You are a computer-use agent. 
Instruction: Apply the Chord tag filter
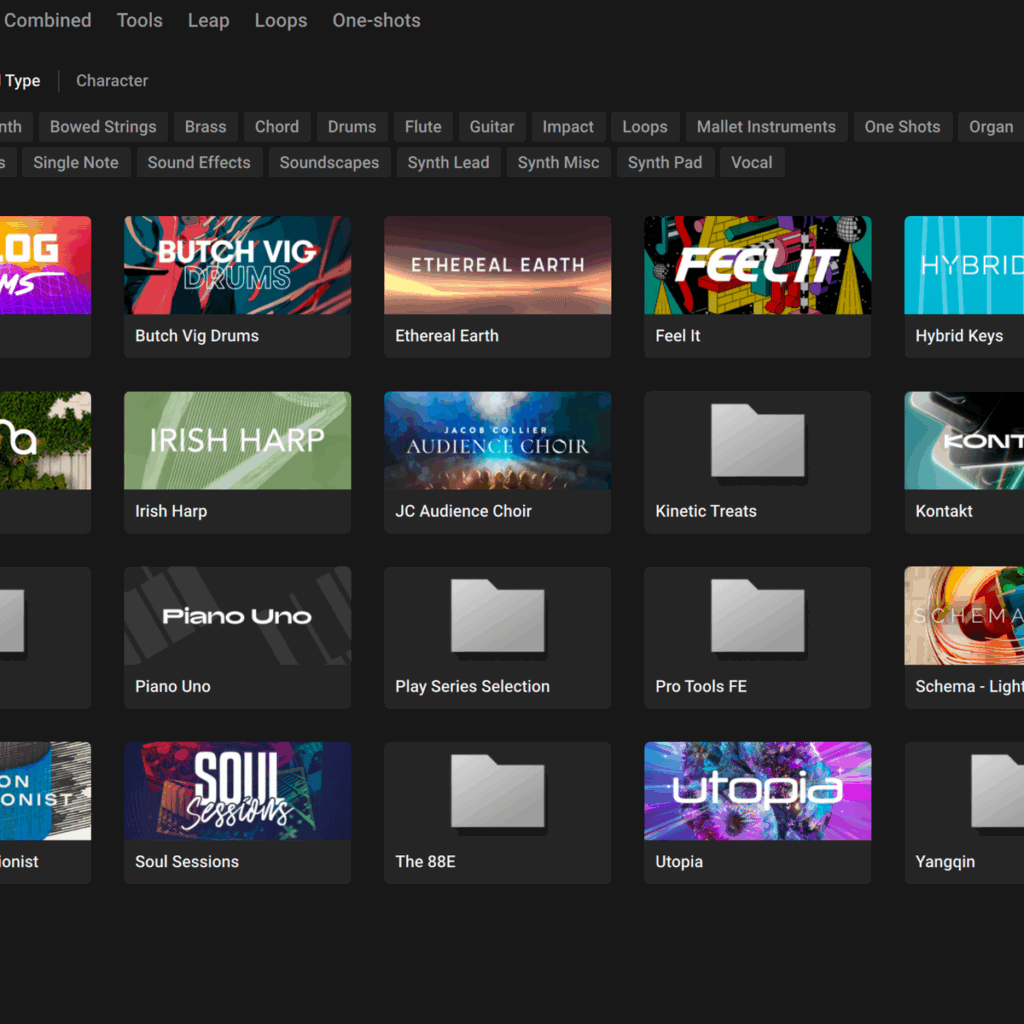click(277, 127)
